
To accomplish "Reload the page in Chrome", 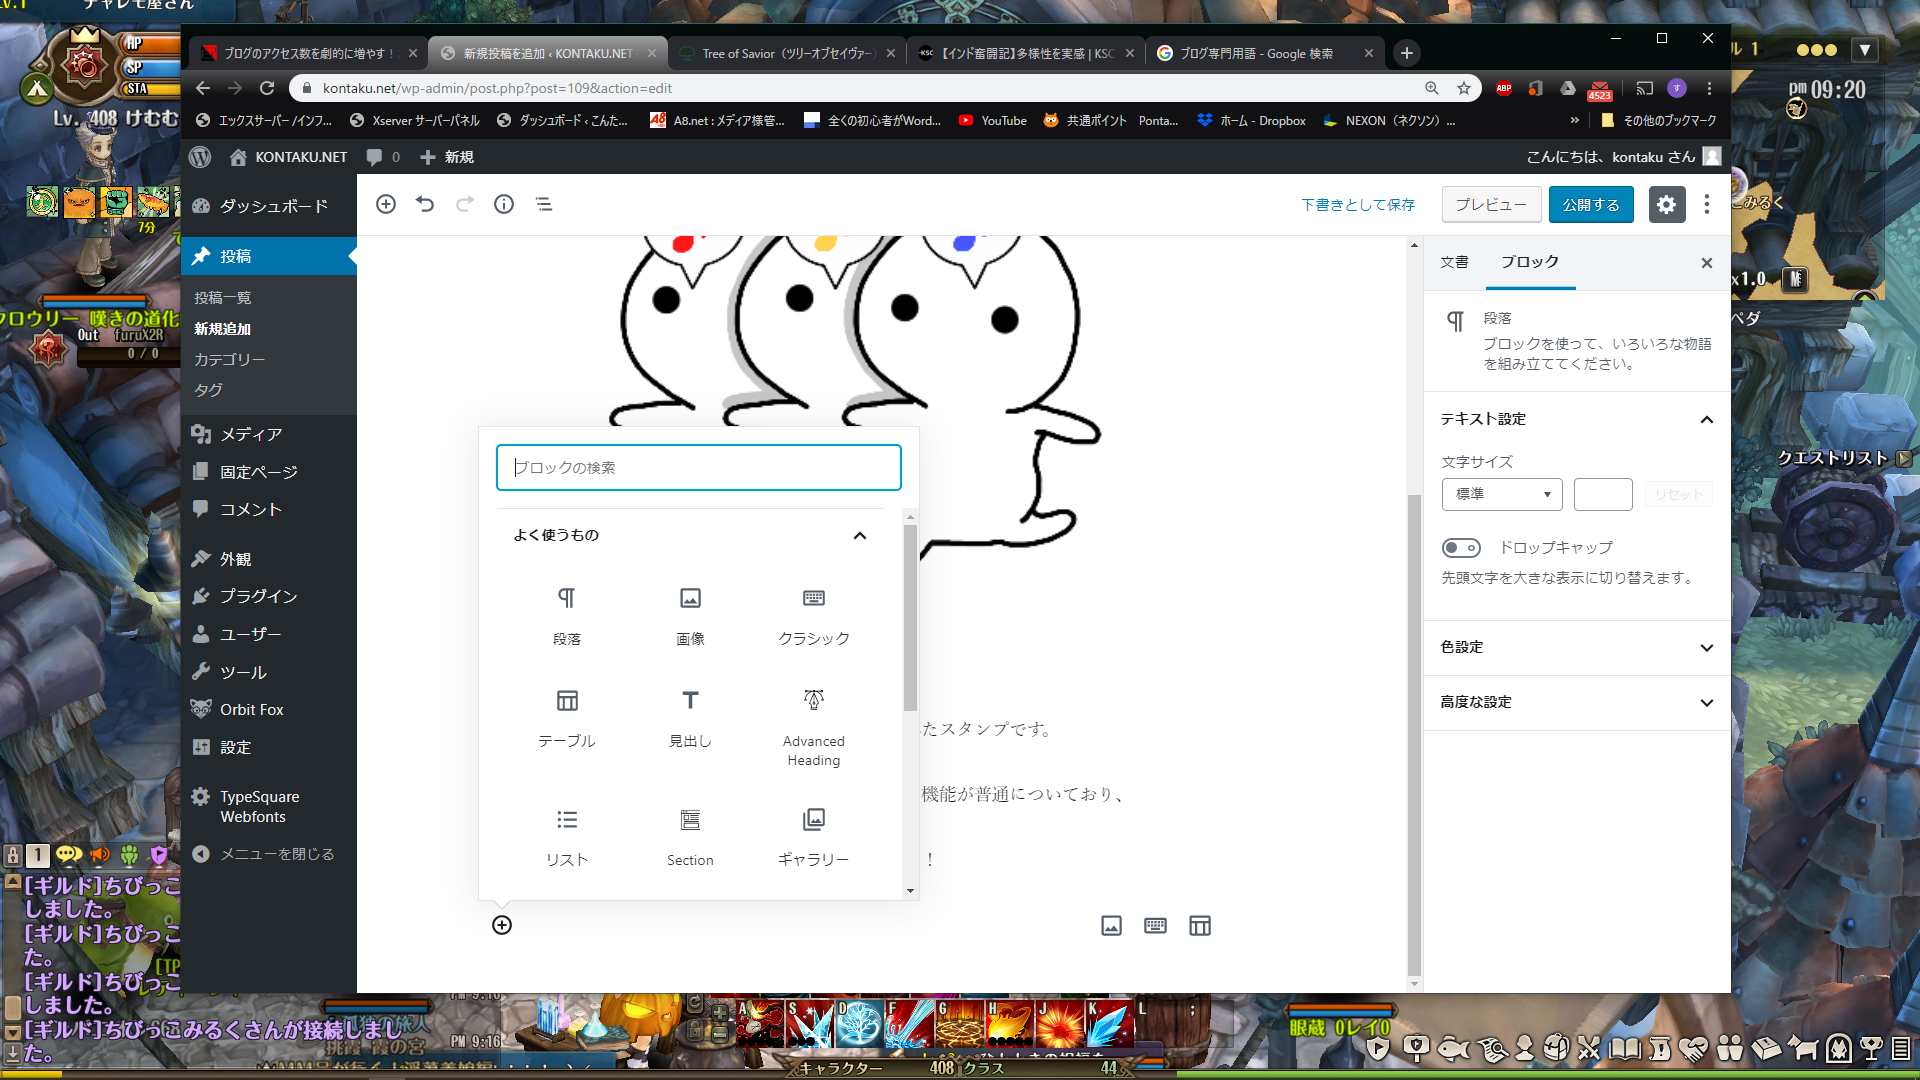I will click(x=267, y=88).
